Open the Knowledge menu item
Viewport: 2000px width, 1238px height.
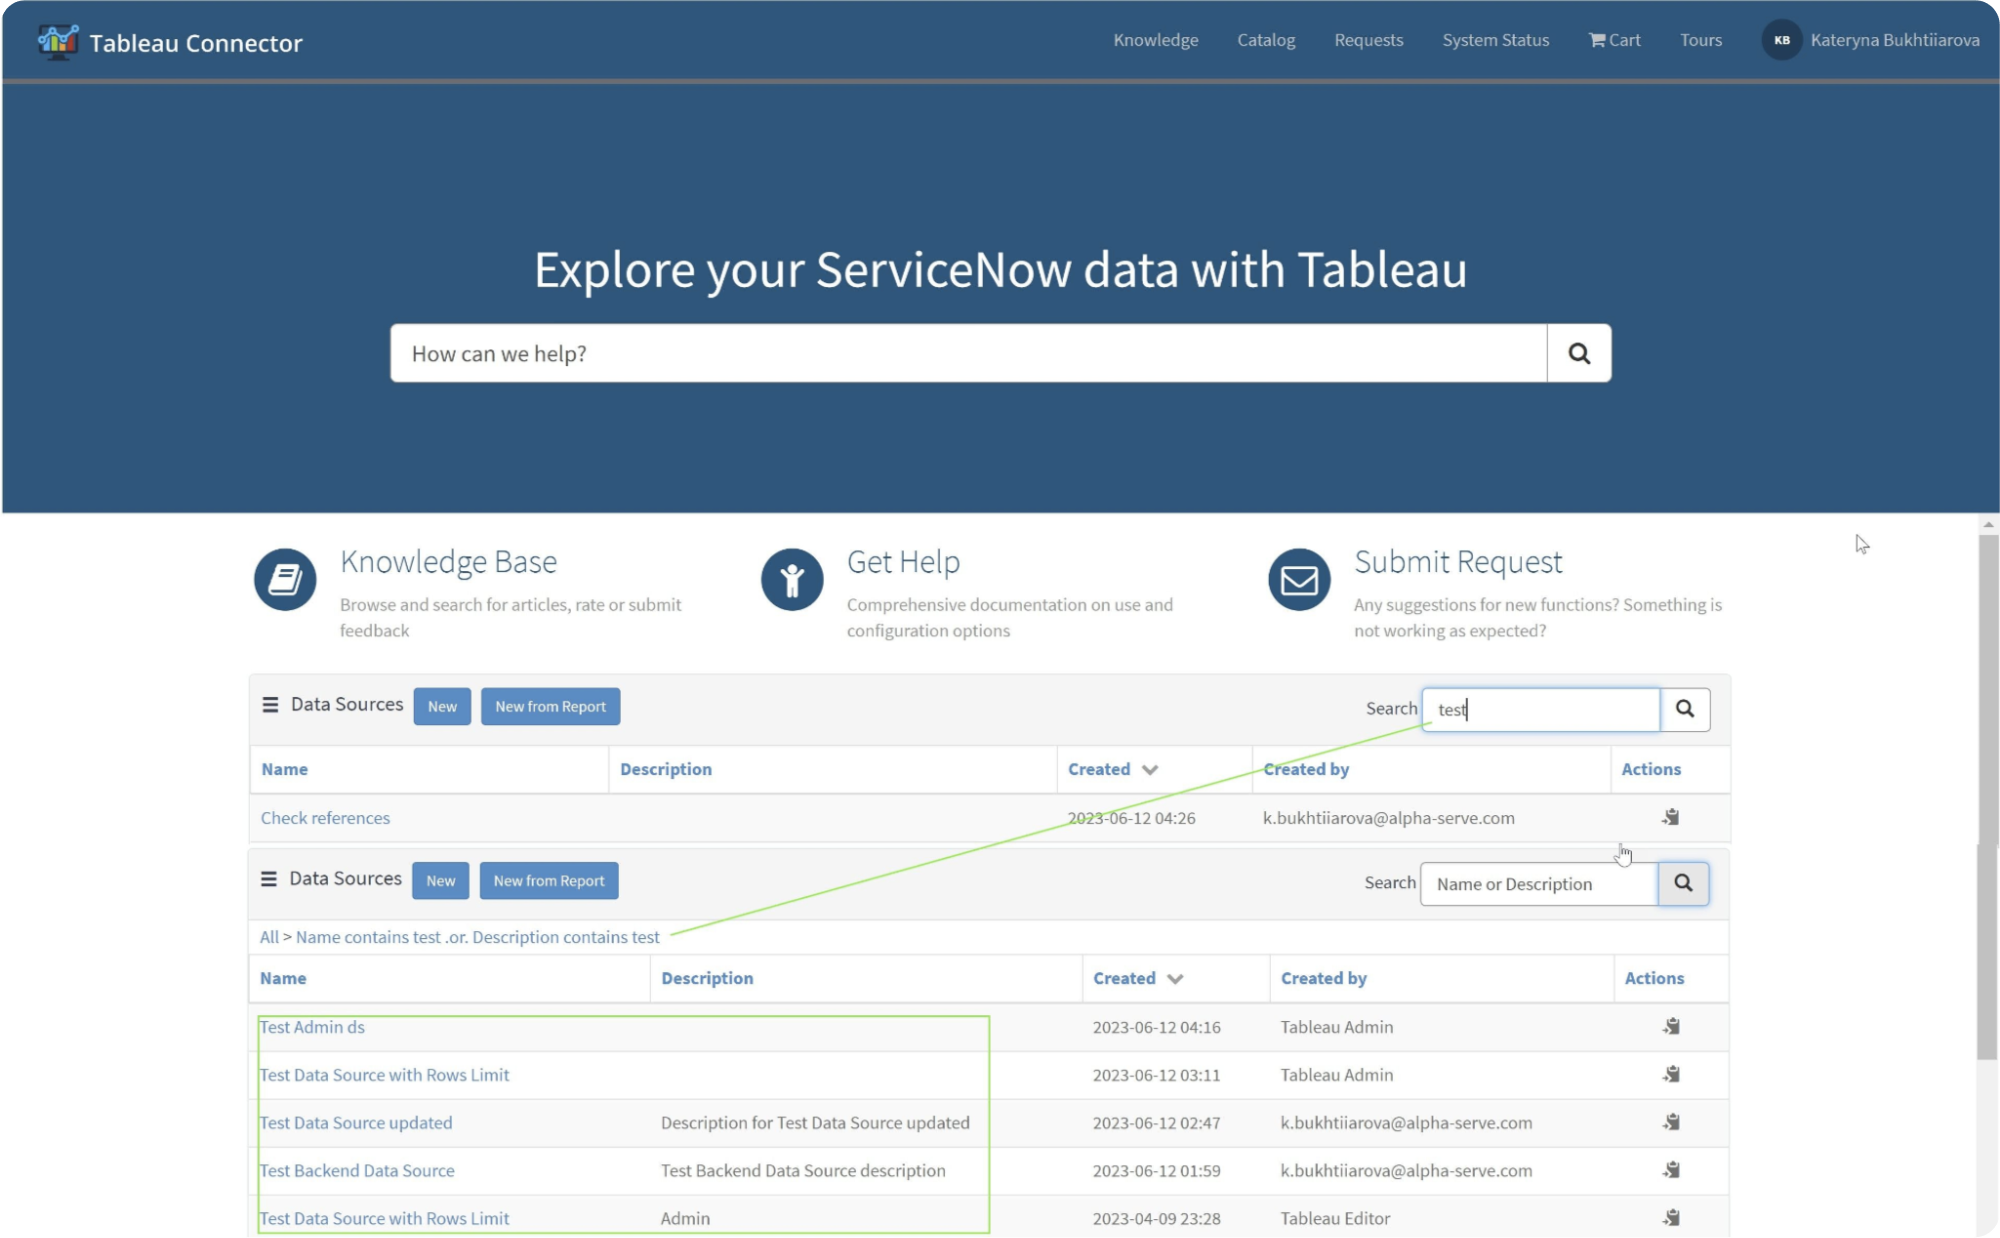1156,40
